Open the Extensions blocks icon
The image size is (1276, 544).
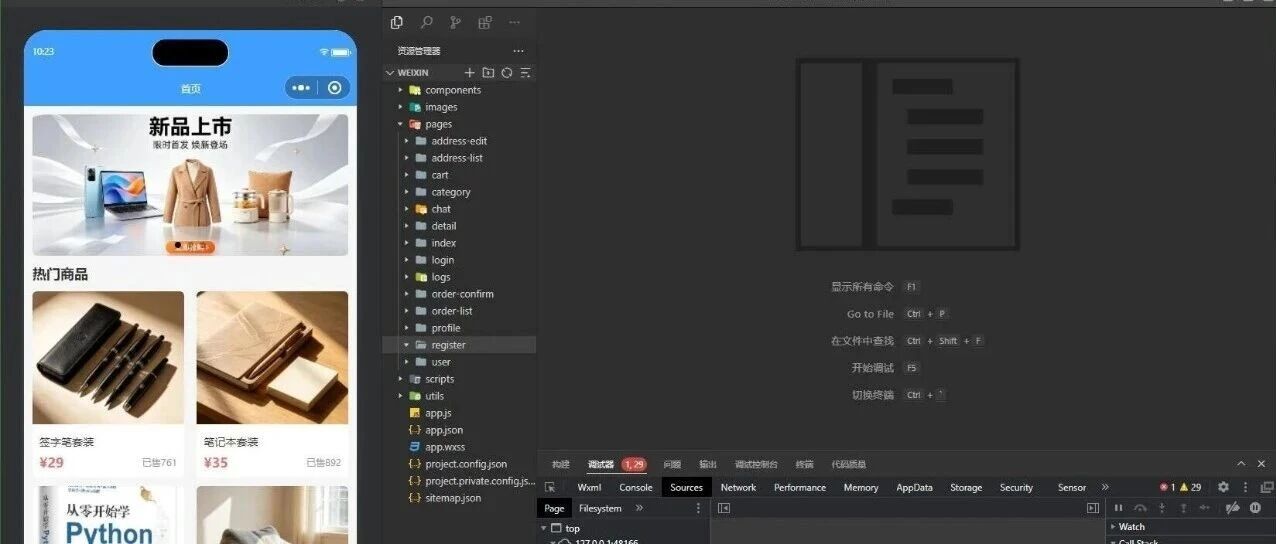[485, 22]
